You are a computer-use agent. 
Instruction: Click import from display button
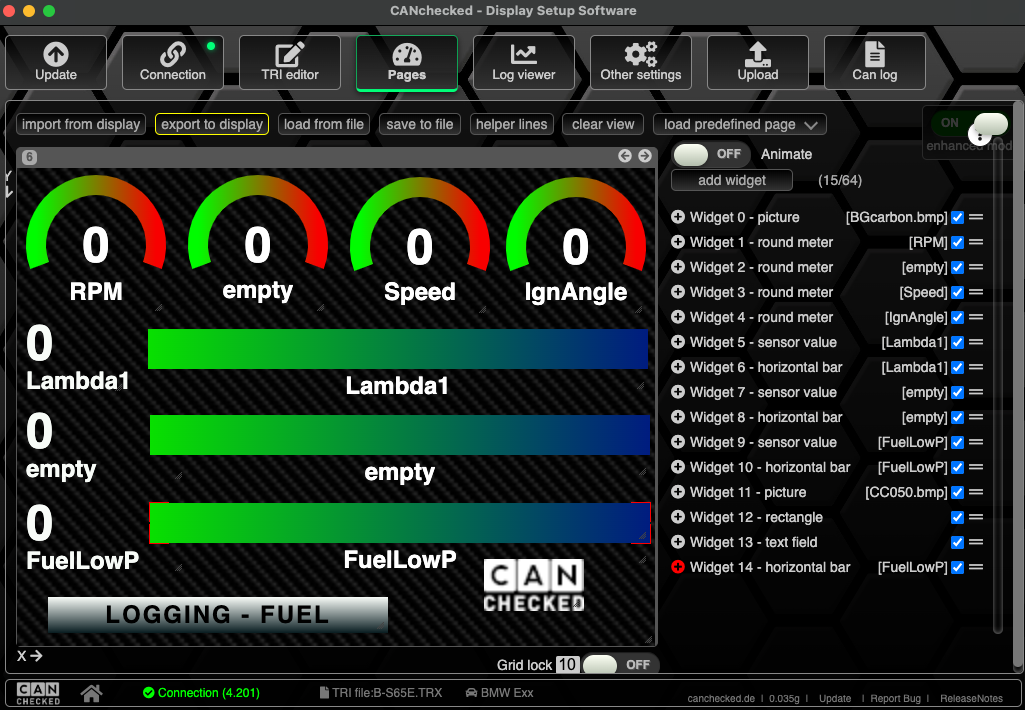click(x=81, y=124)
